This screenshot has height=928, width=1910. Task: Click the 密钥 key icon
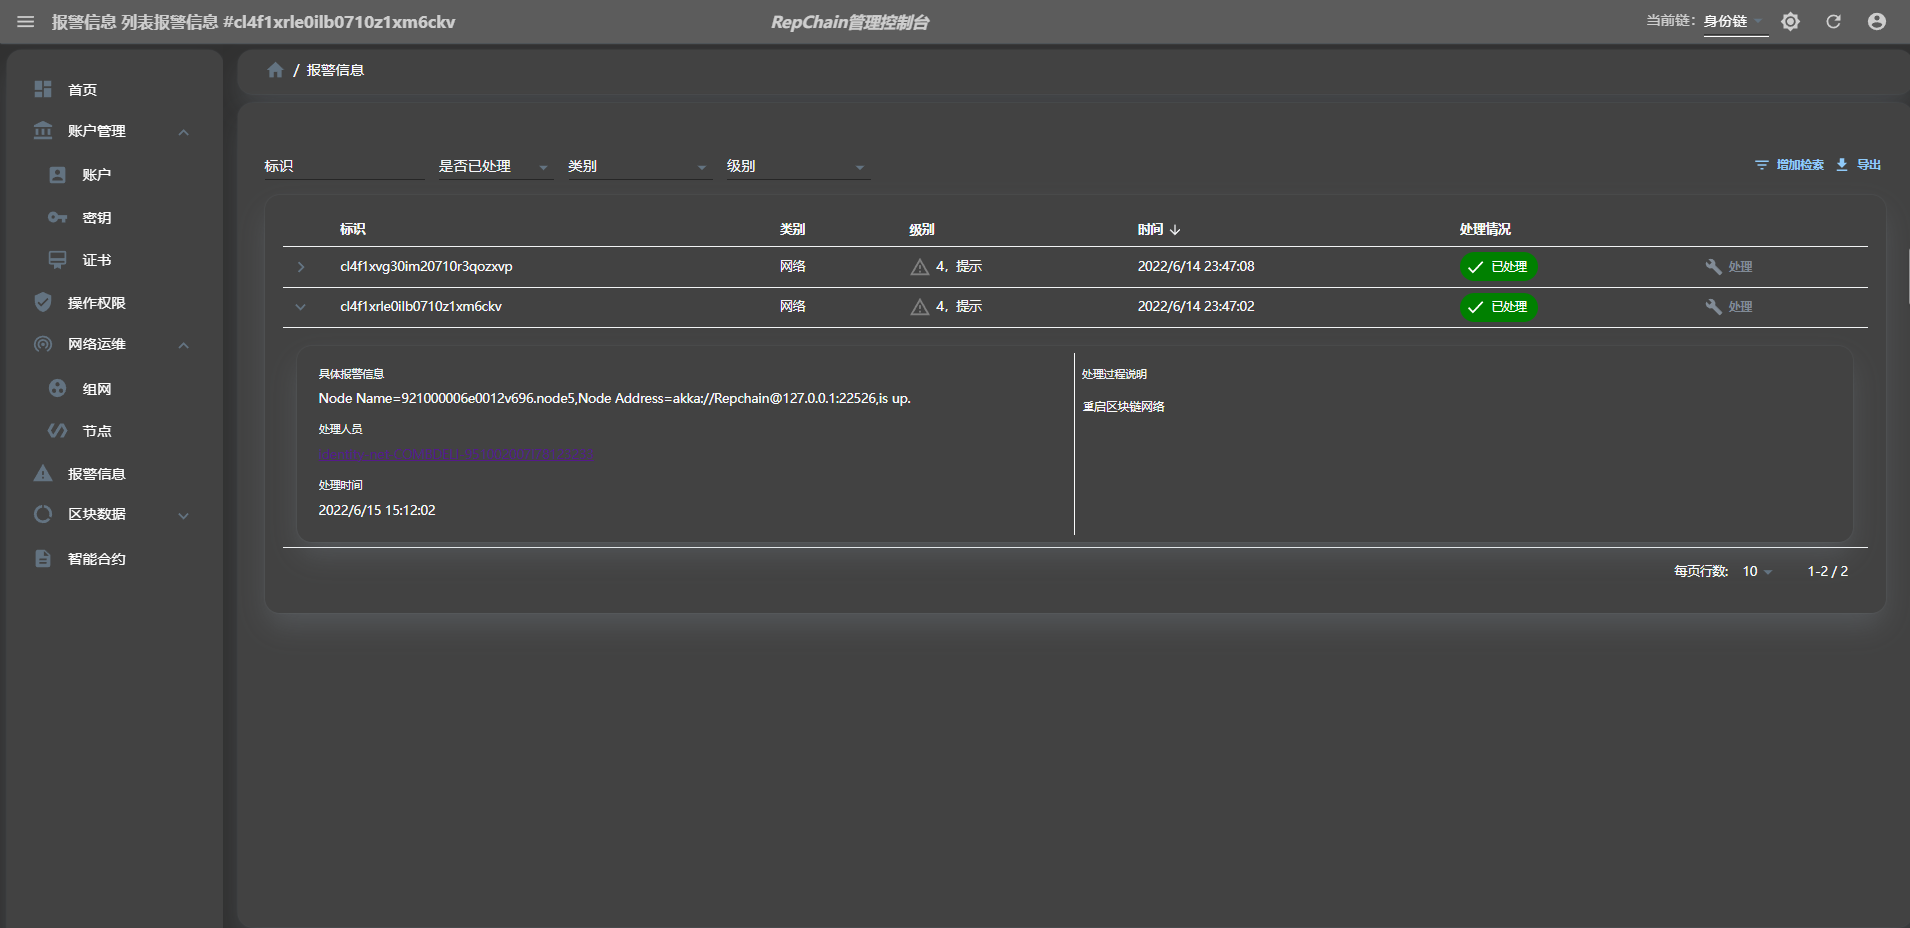click(x=58, y=218)
